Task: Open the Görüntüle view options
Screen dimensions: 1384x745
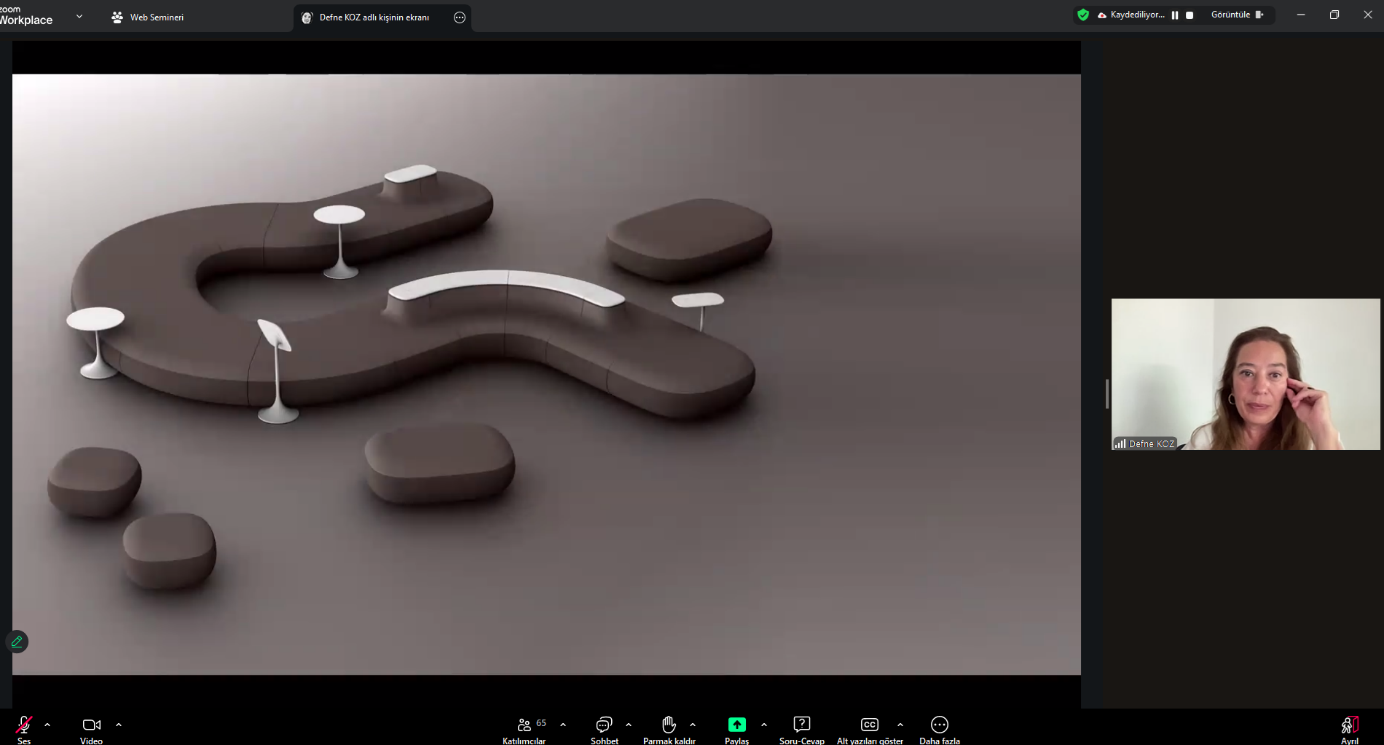Action: point(1237,15)
